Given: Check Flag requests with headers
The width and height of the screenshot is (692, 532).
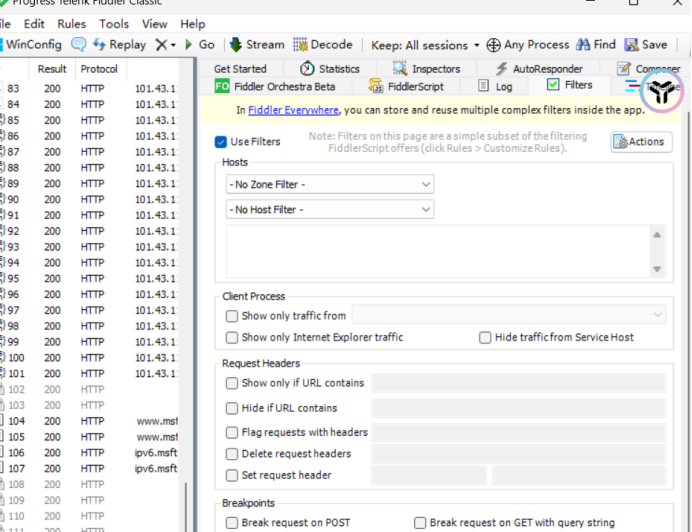Looking at the screenshot, I should pos(232,432).
